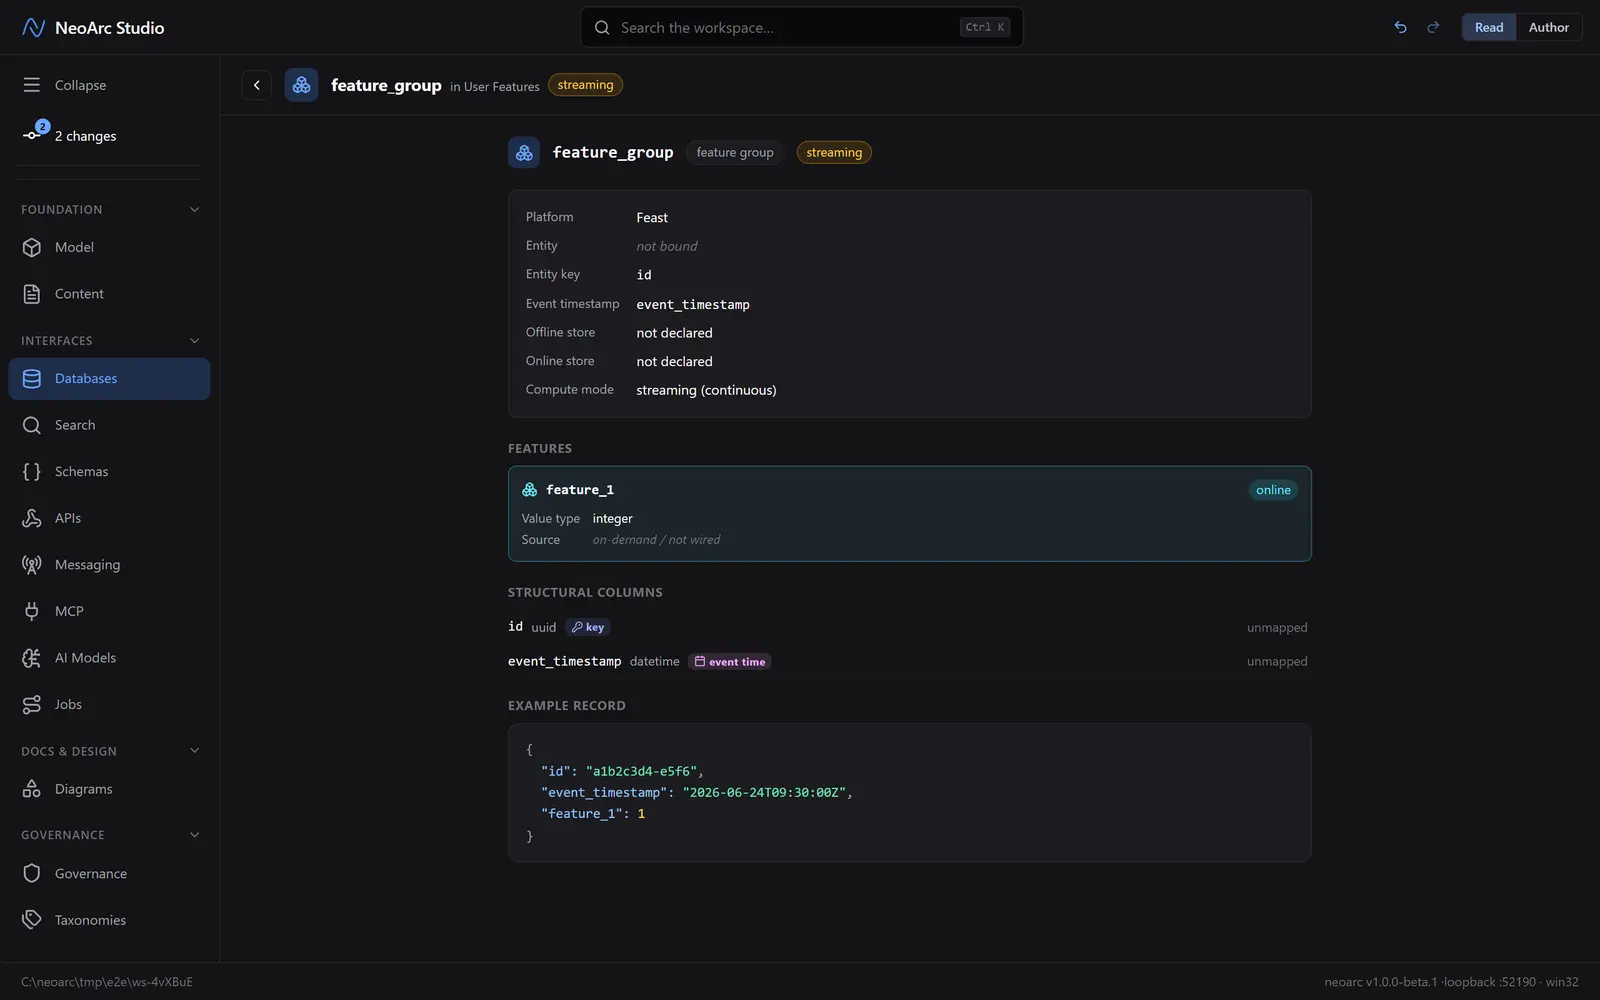Screen dimensions: 1600x1000
Task: Click the MCP plug icon
Action: point(32,611)
